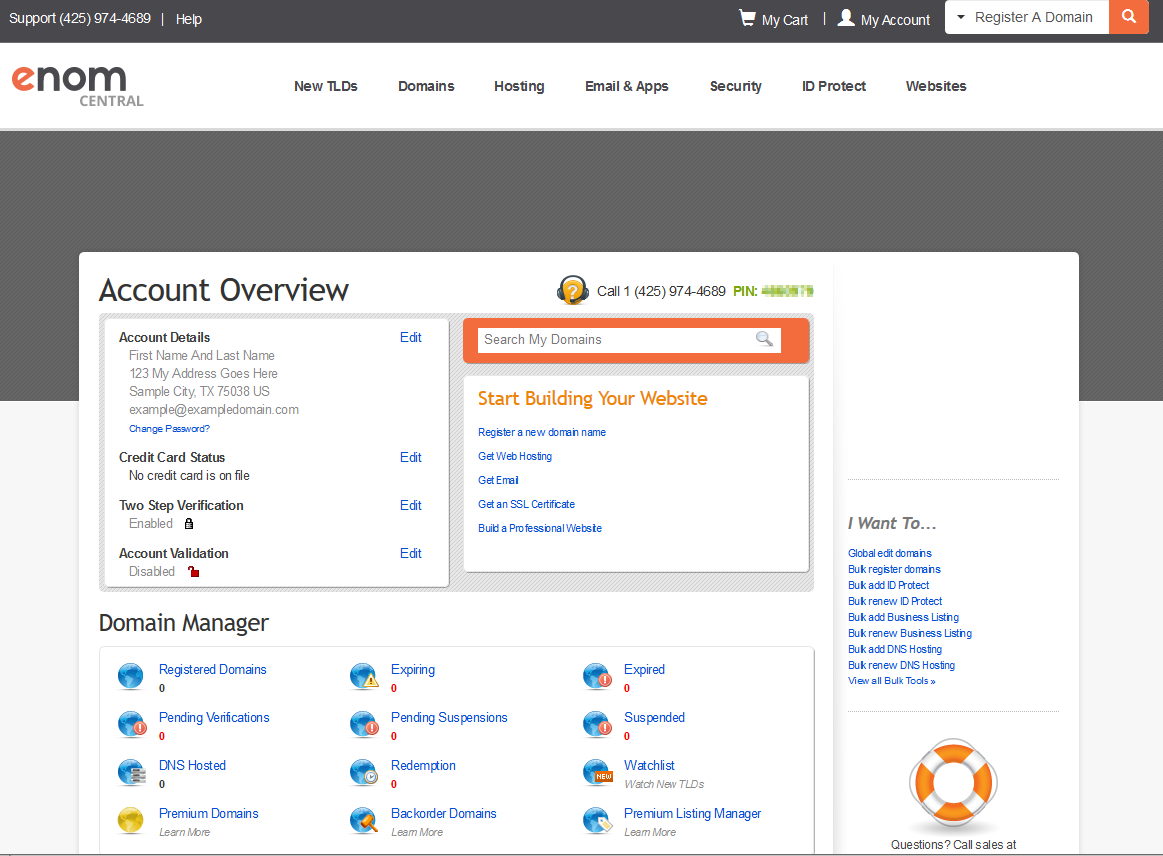Edit Two Step Verification settings
The height and width of the screenshot is (856, 1163).
click(x=410, y=505)
